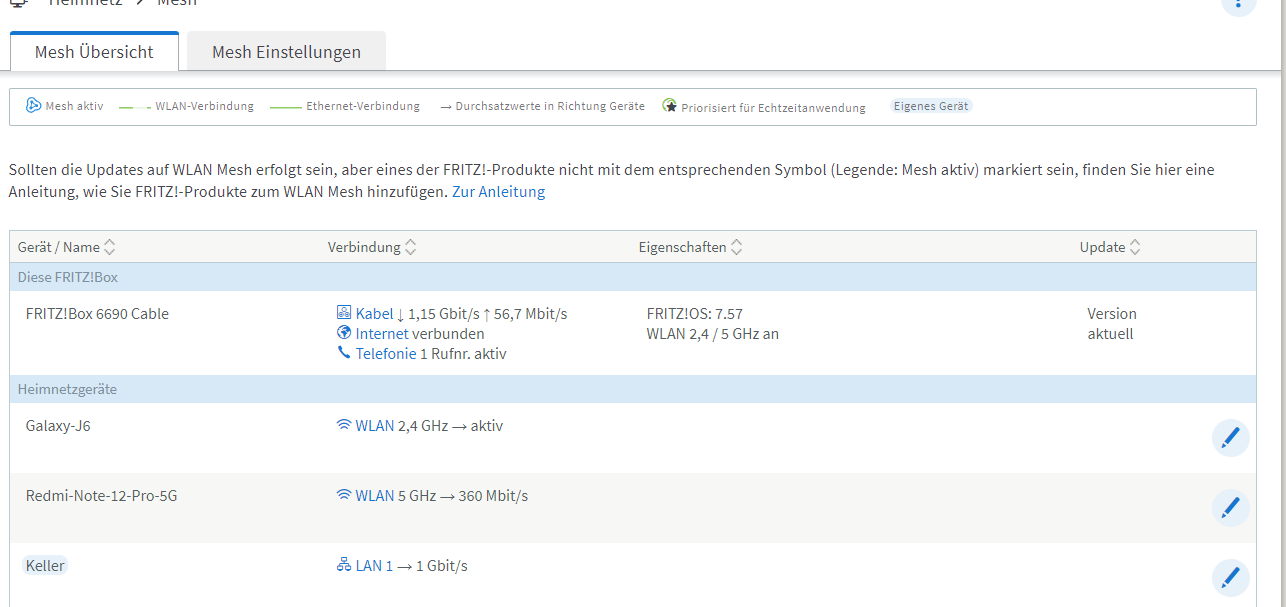Click the Heimnetzgeräte section header

point(632,389)
